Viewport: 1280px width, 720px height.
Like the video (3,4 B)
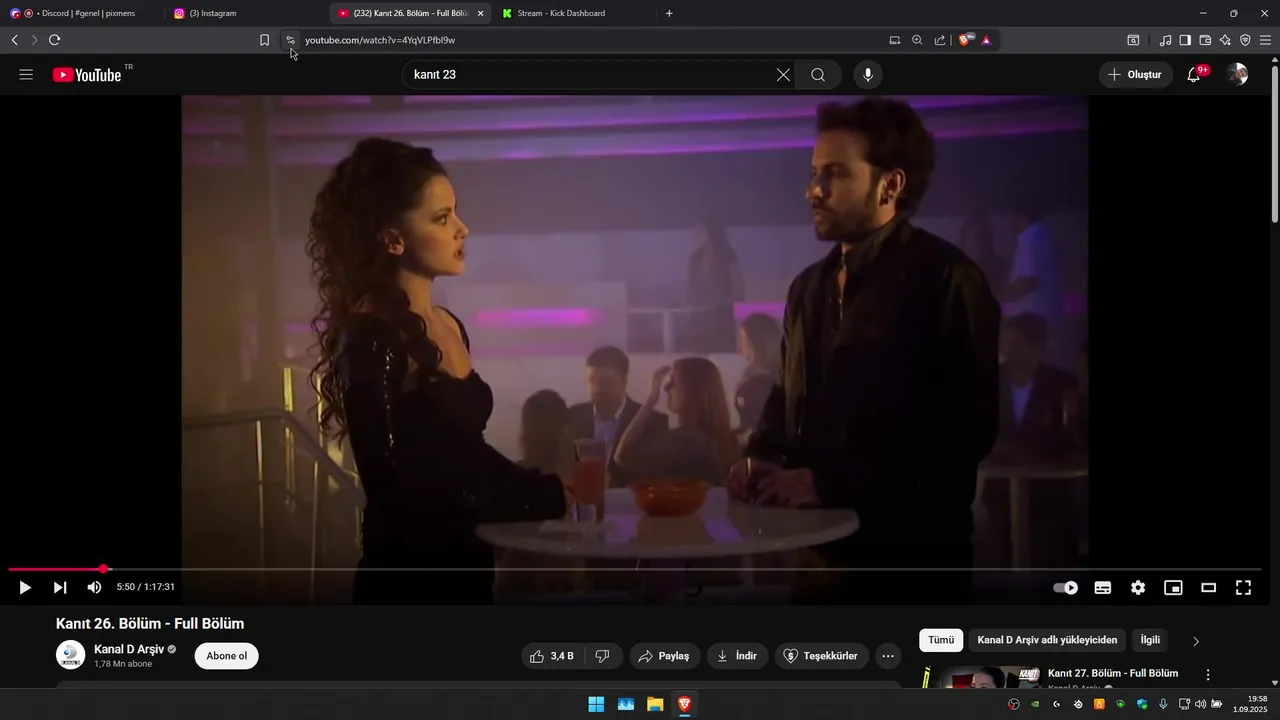[x=553, y=656]
